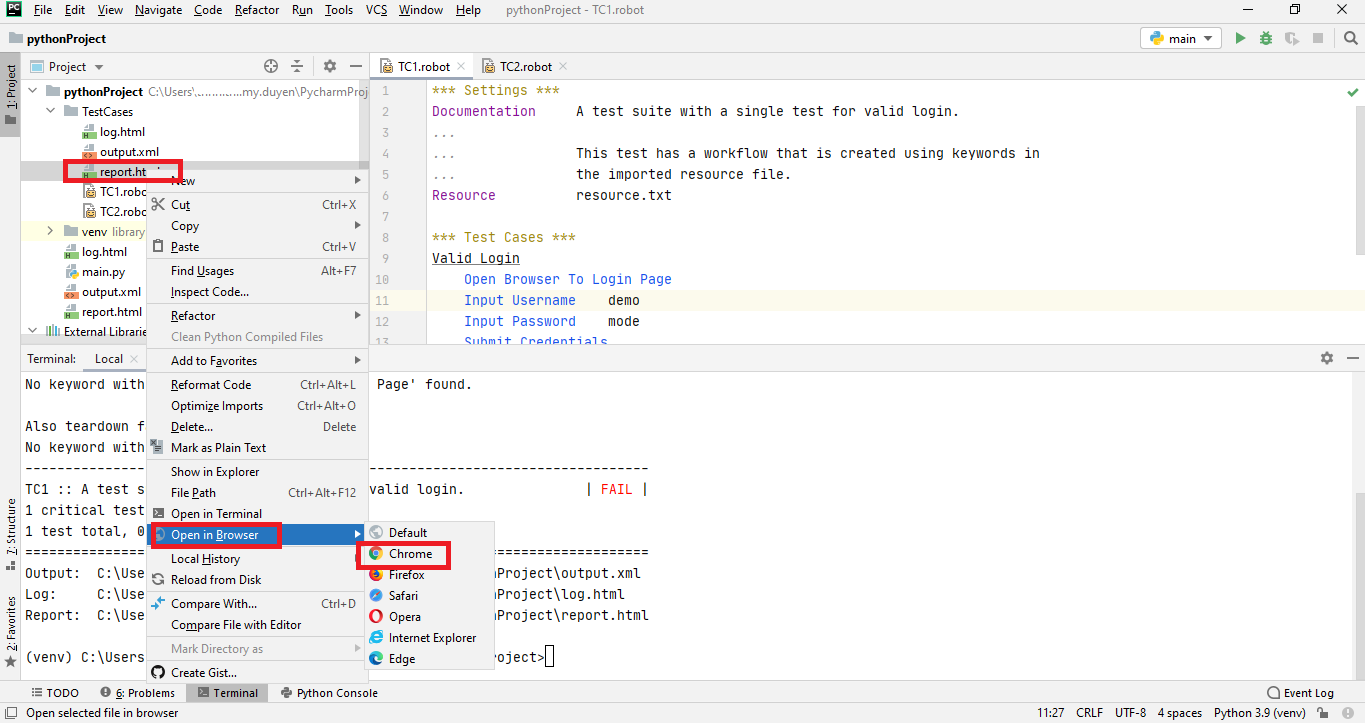Collapse all in the Project panel toolbar
This screenshot has width=1365, height=723.
click(x=297, y=67)
